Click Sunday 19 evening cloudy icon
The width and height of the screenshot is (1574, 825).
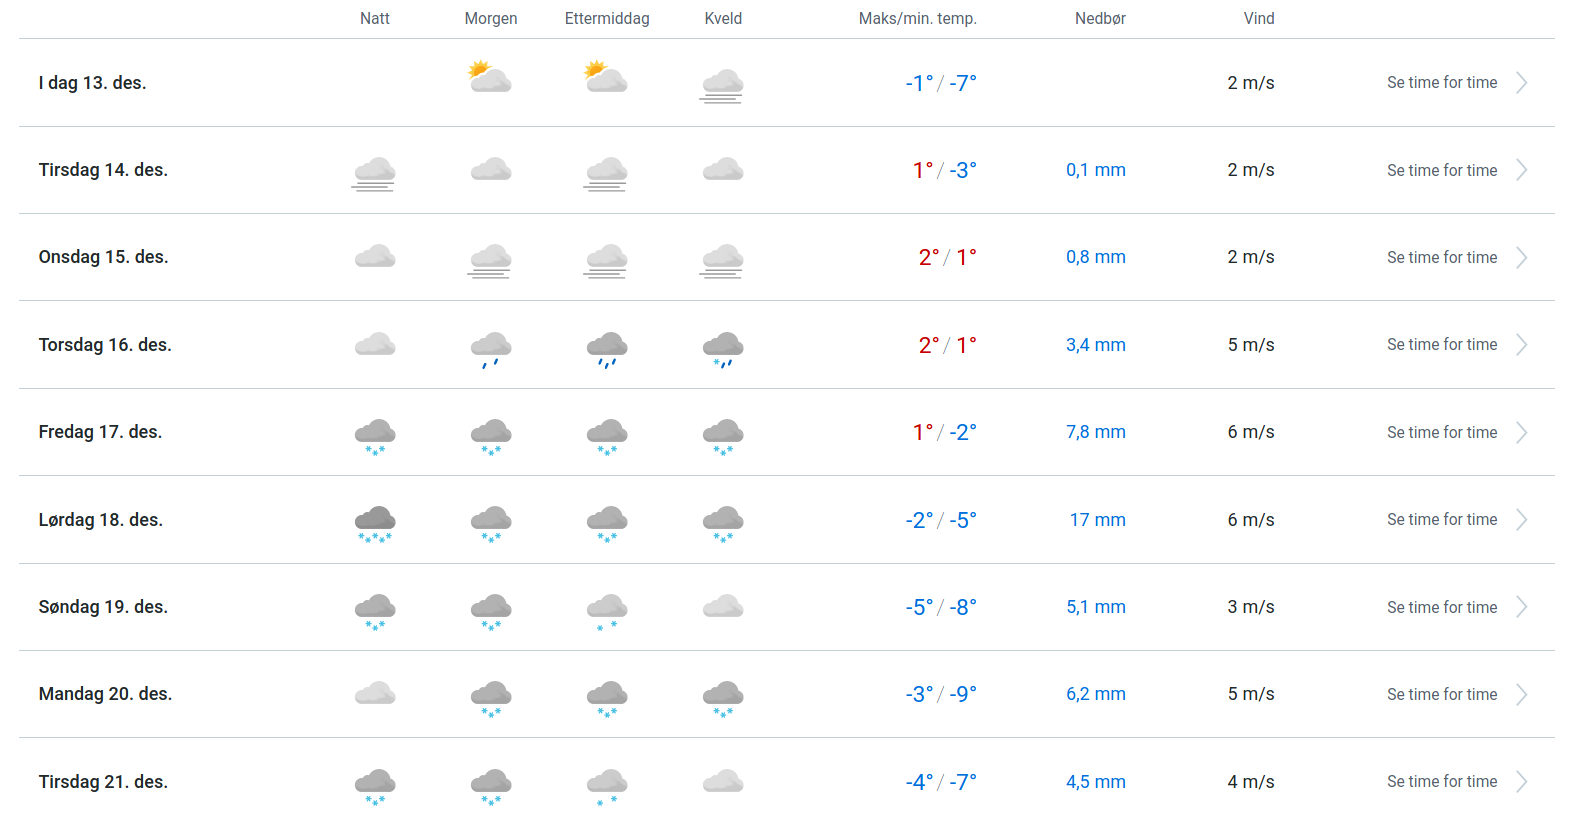[723, 606]
